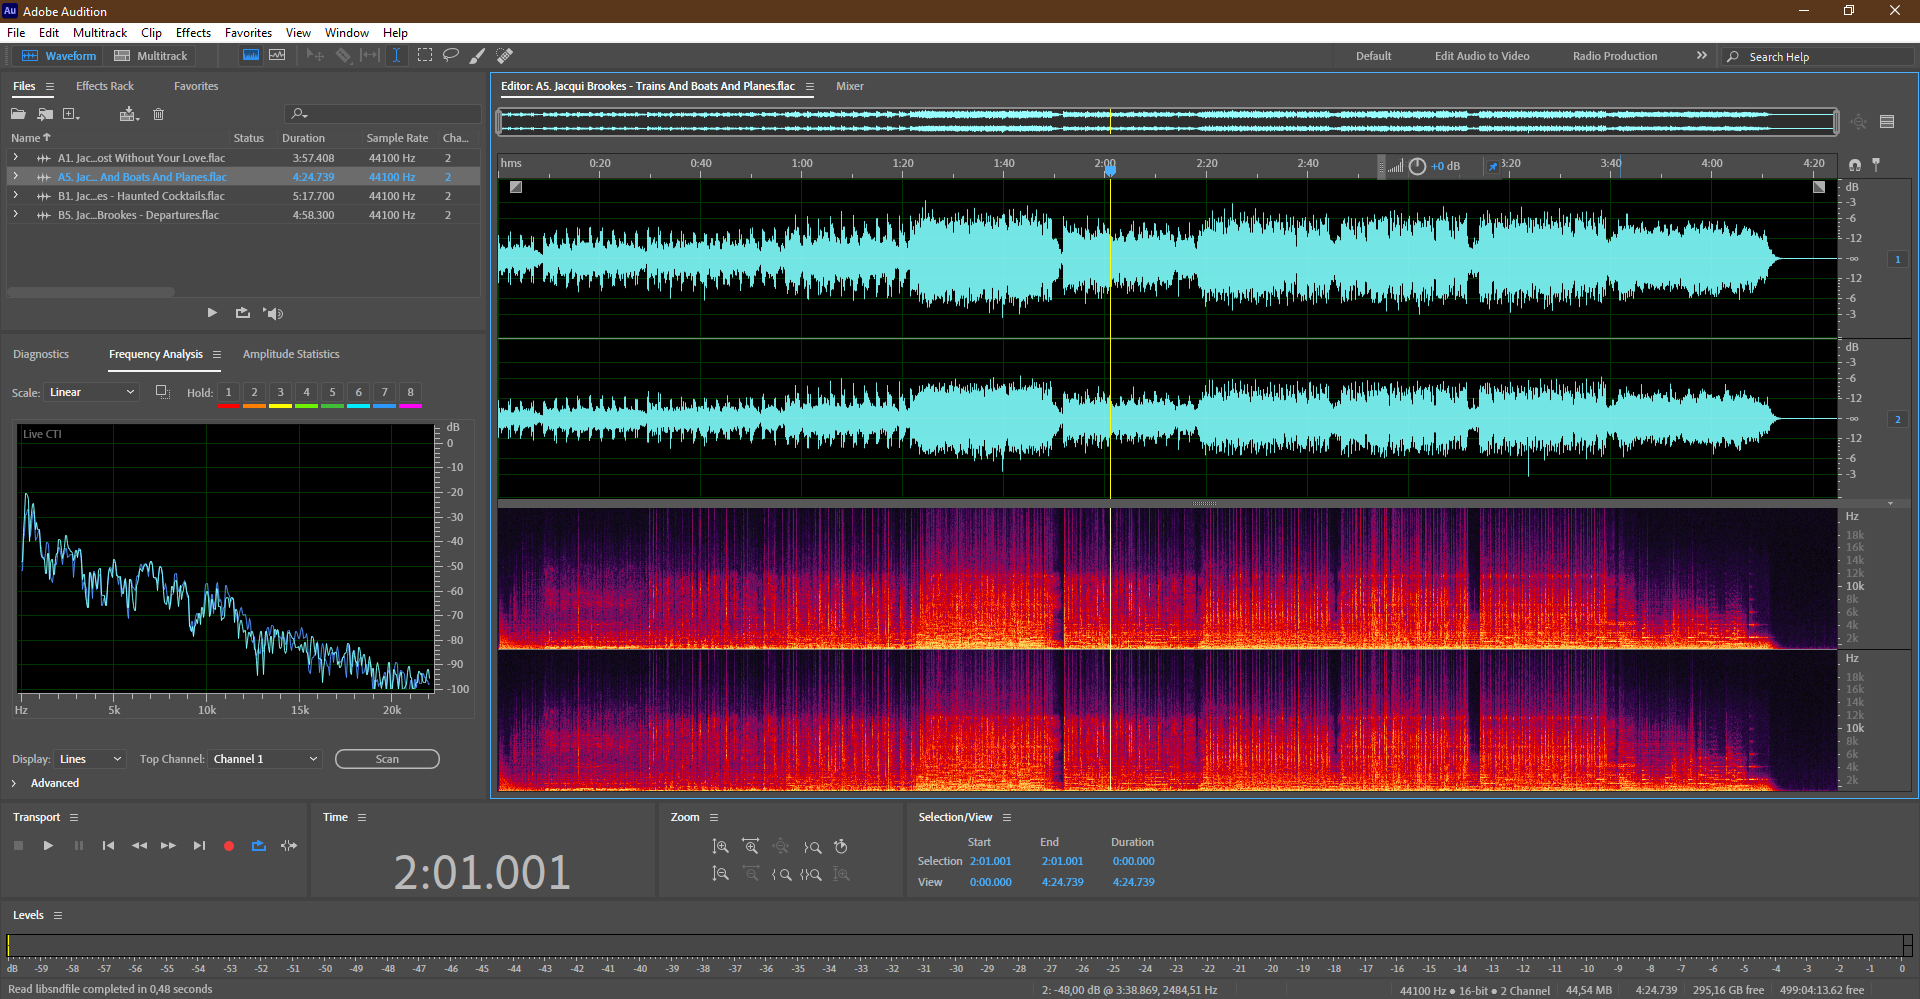
Task: Click the Open File folder icon
Action: pos(18,114)
